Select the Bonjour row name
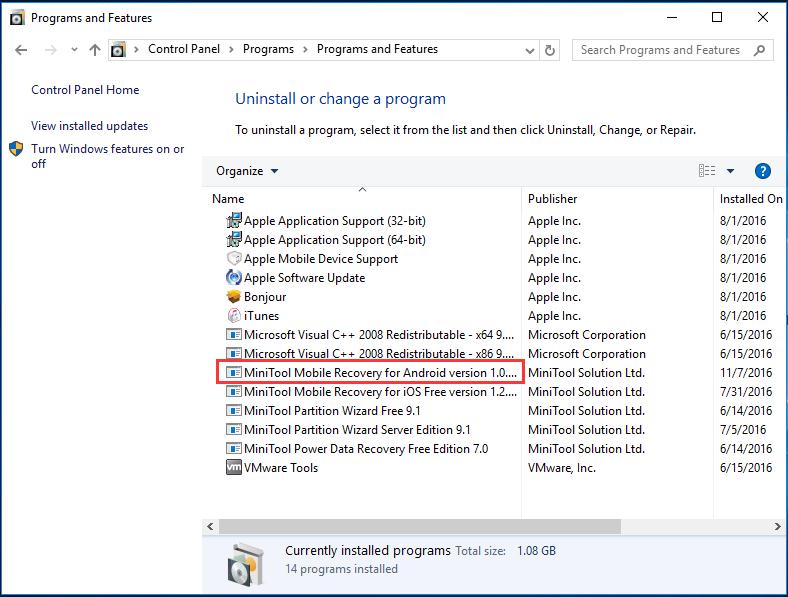 [265, 297]
